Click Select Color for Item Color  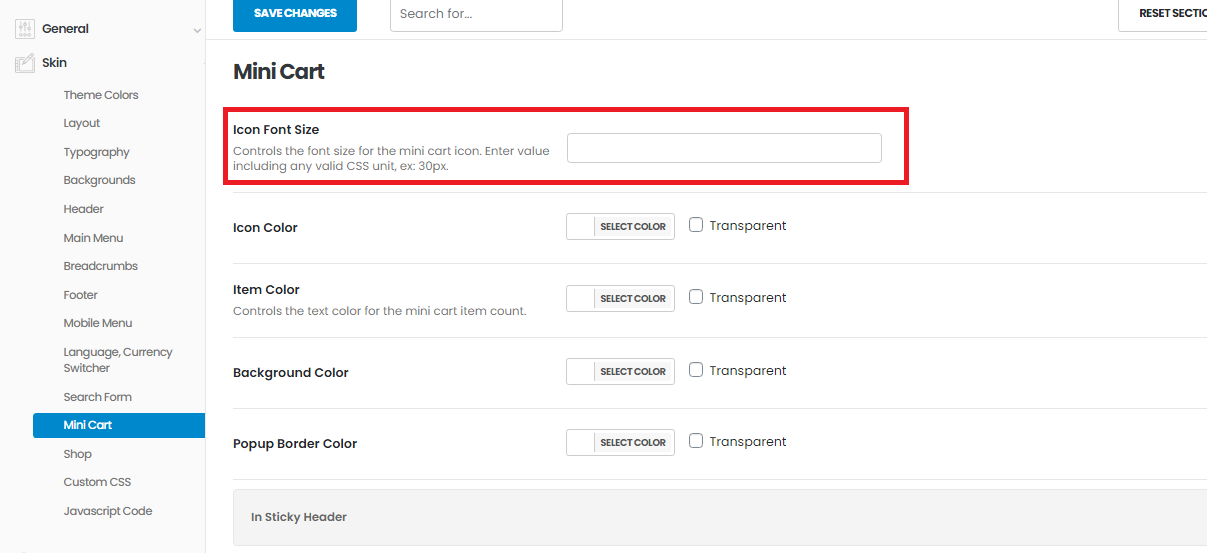(633, 299)
